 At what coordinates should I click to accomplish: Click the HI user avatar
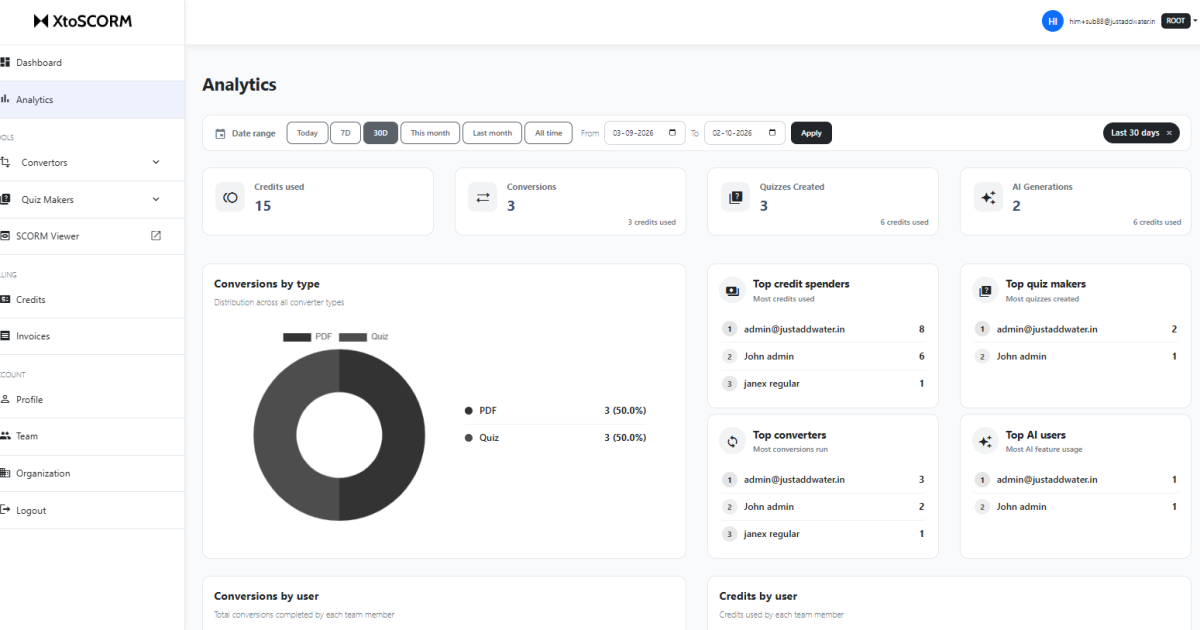[x=1052, y=21]
